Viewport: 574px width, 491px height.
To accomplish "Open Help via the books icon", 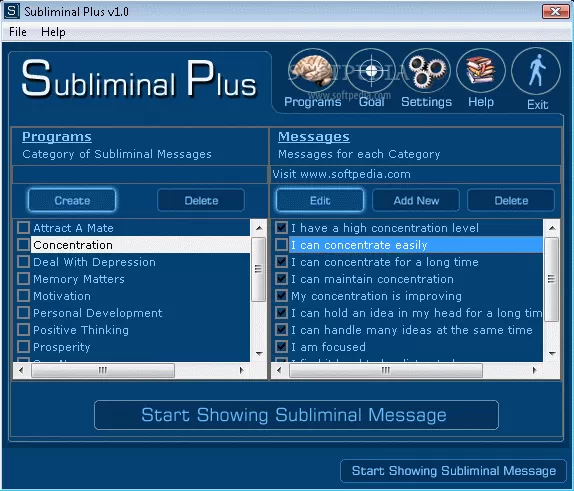I will [481, 72].
